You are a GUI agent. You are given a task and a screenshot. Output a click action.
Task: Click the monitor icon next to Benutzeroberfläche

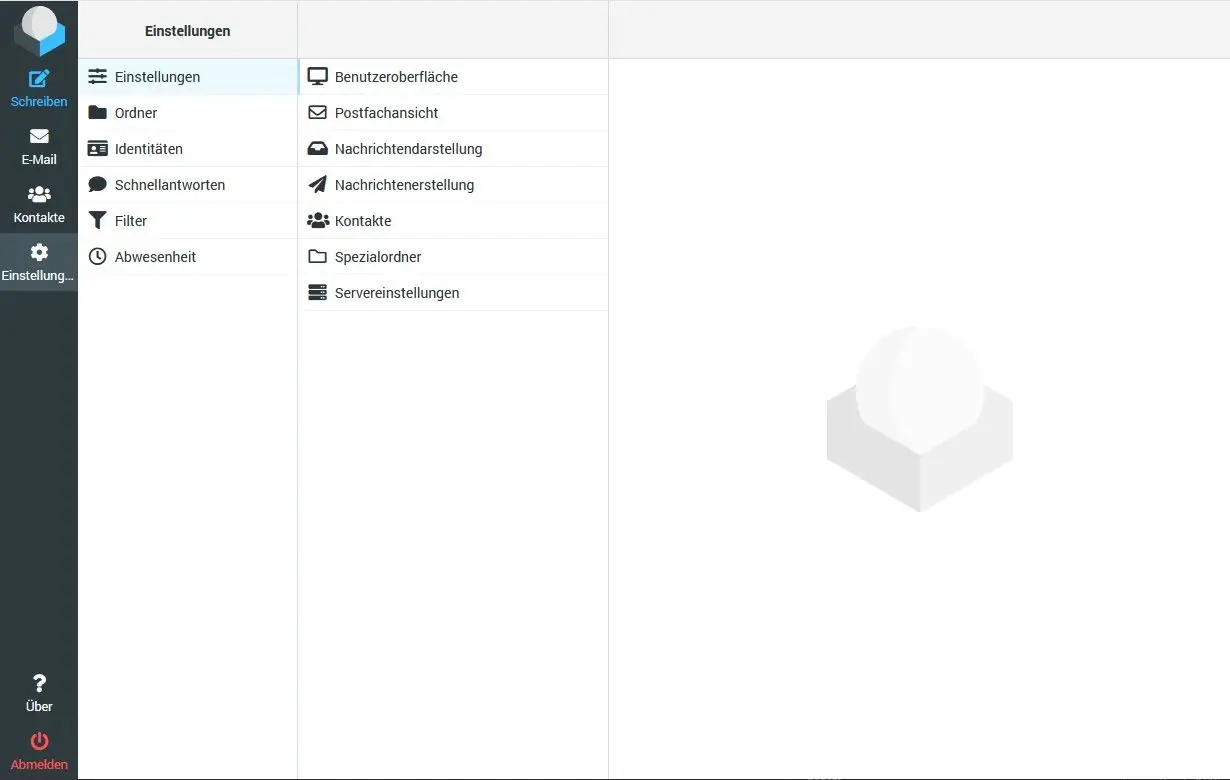(x=318, y=77)
